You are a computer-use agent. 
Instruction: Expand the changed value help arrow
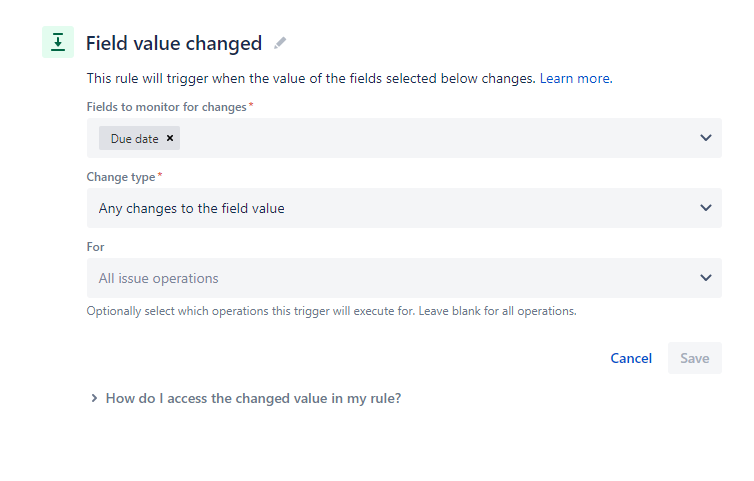pyautogui.click(x=94, y=398)
